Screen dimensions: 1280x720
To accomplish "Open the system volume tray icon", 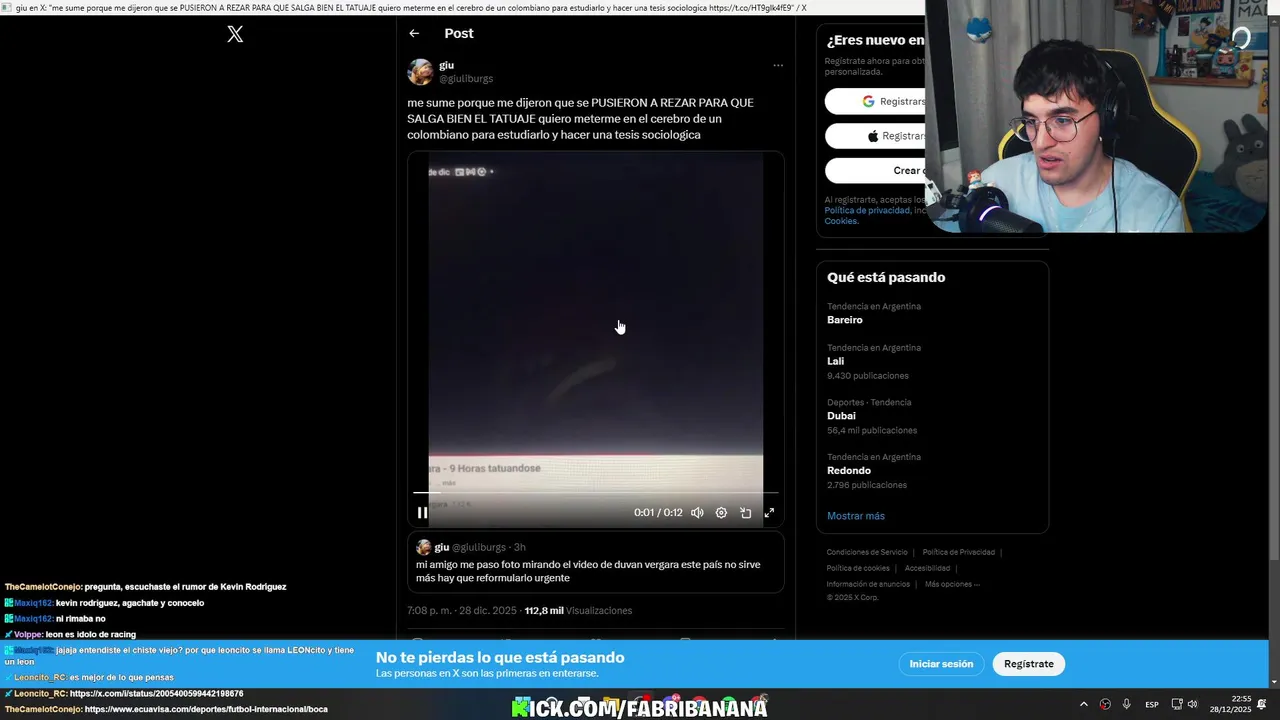I will 1193,704.
